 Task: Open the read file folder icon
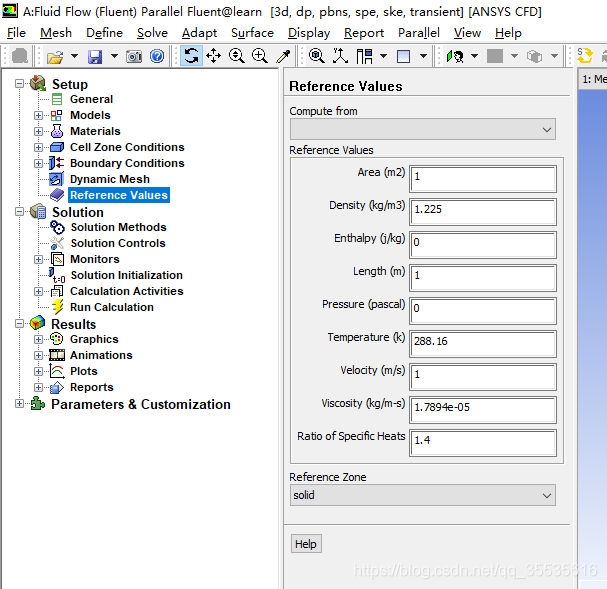click(55, 57)
